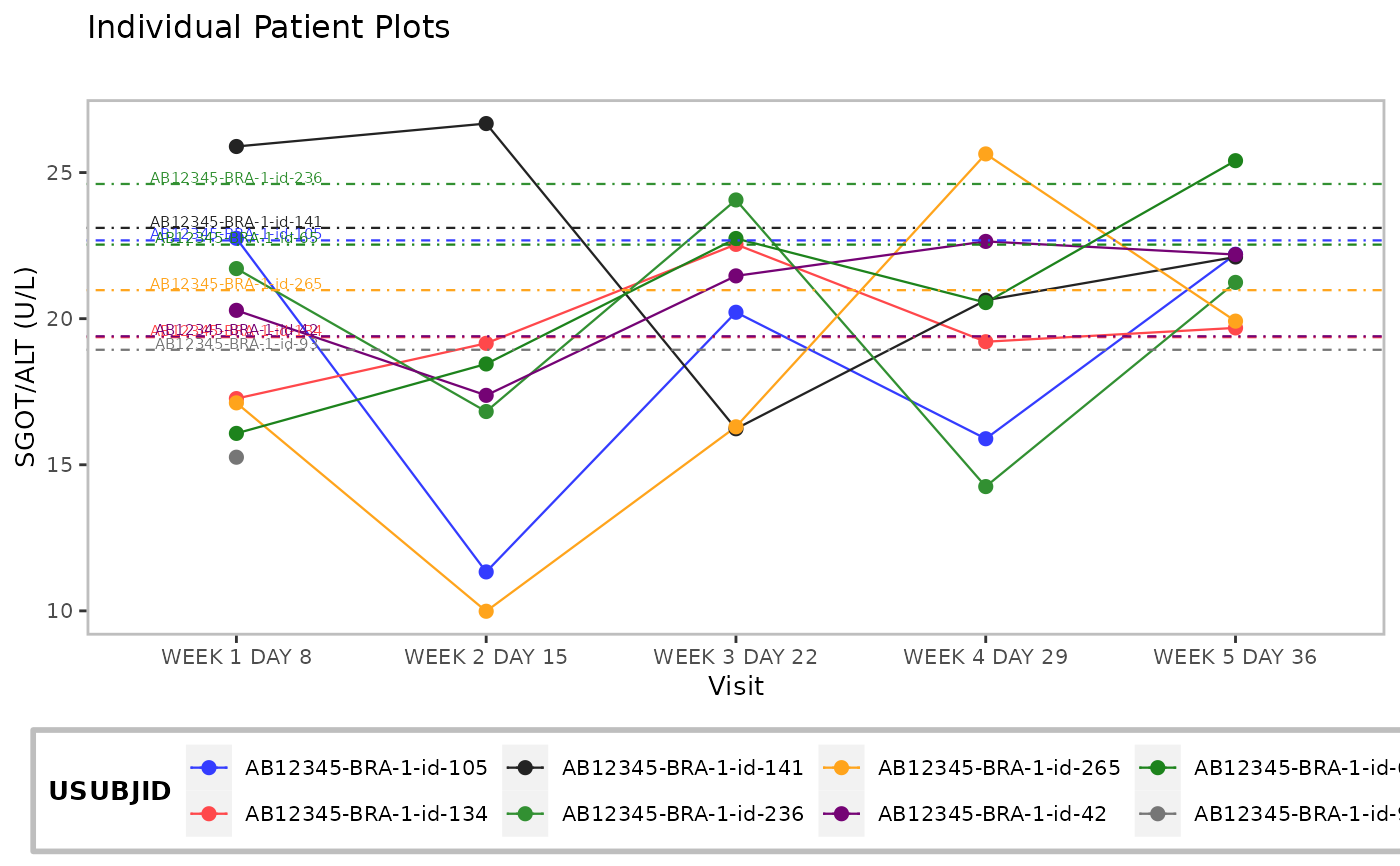
Task: Select the black data point at Week 2 Day 15
Action: [x=486, y=123]
